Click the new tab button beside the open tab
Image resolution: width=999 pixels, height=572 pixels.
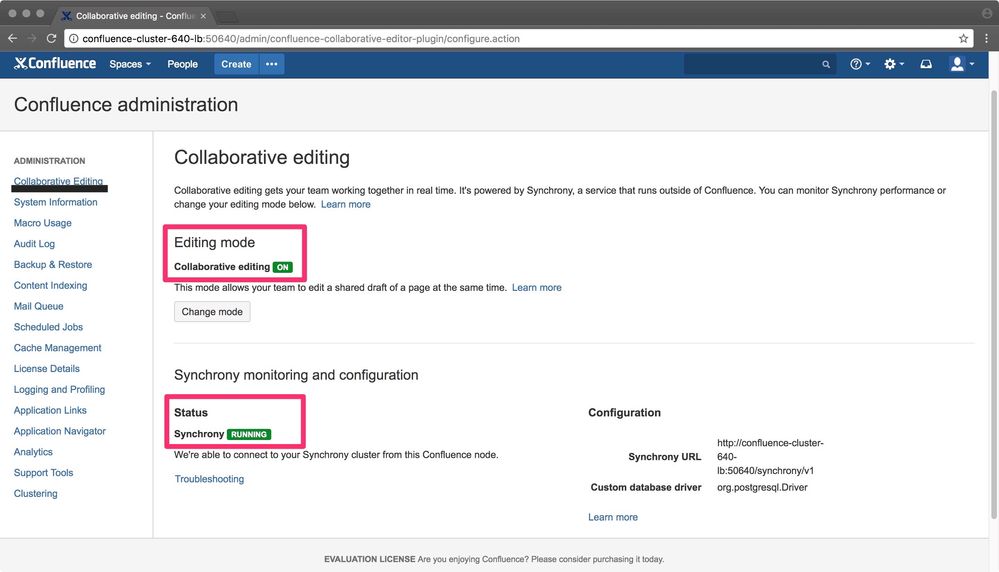[227, 16]
